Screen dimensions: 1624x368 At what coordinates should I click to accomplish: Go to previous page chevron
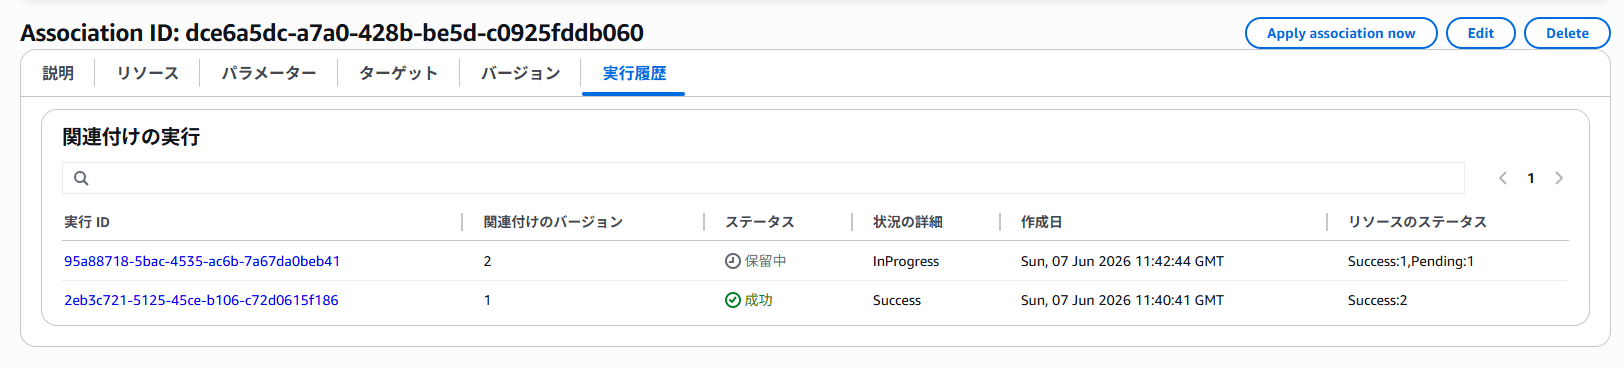pos(1502,178)
